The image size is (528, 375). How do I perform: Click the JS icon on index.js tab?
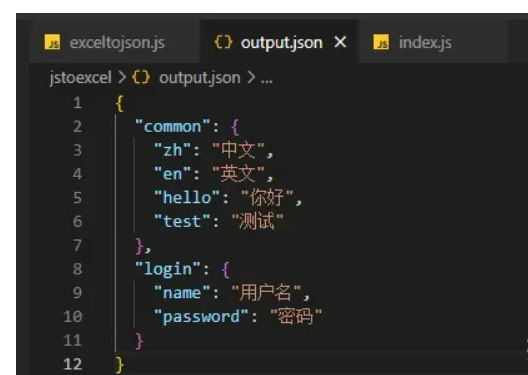tap(381, 42)
